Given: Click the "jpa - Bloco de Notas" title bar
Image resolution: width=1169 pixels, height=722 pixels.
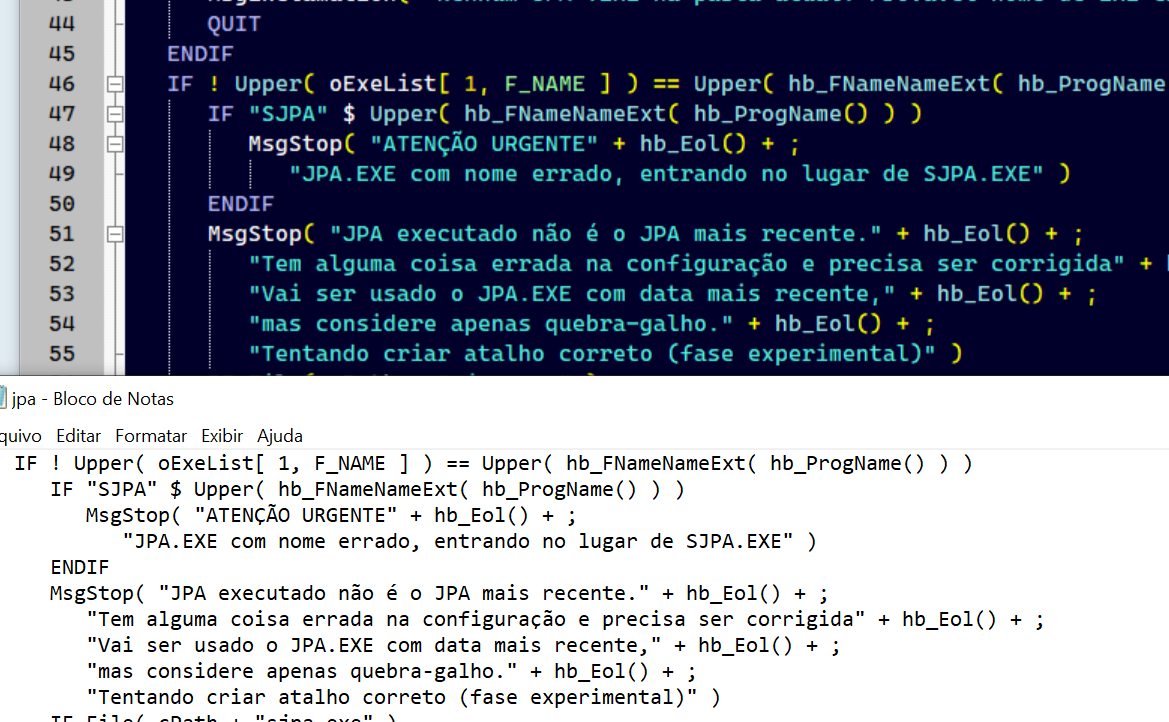Looking at the screenshot, I should click(x=92, y=399).
